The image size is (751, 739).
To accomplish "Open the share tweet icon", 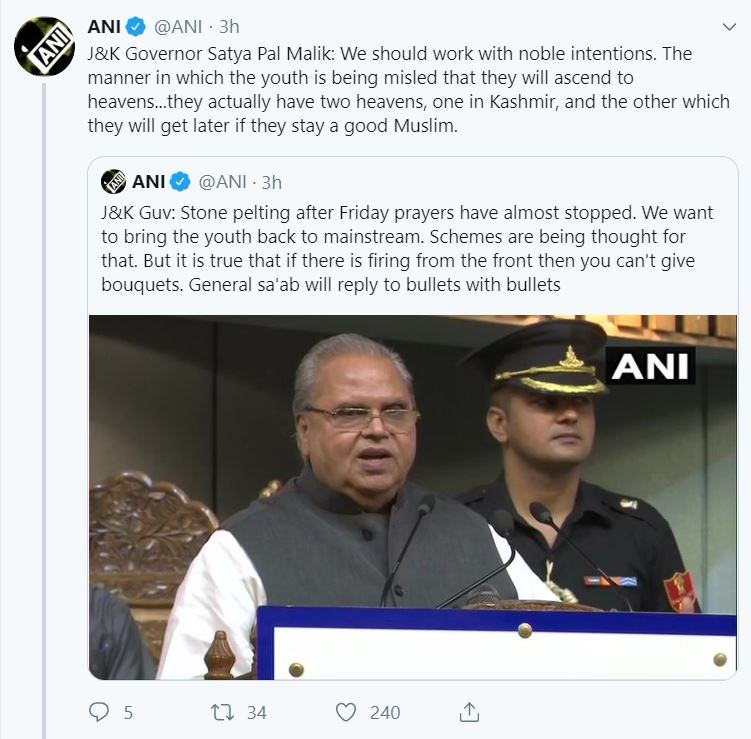I will click(471, 711).
